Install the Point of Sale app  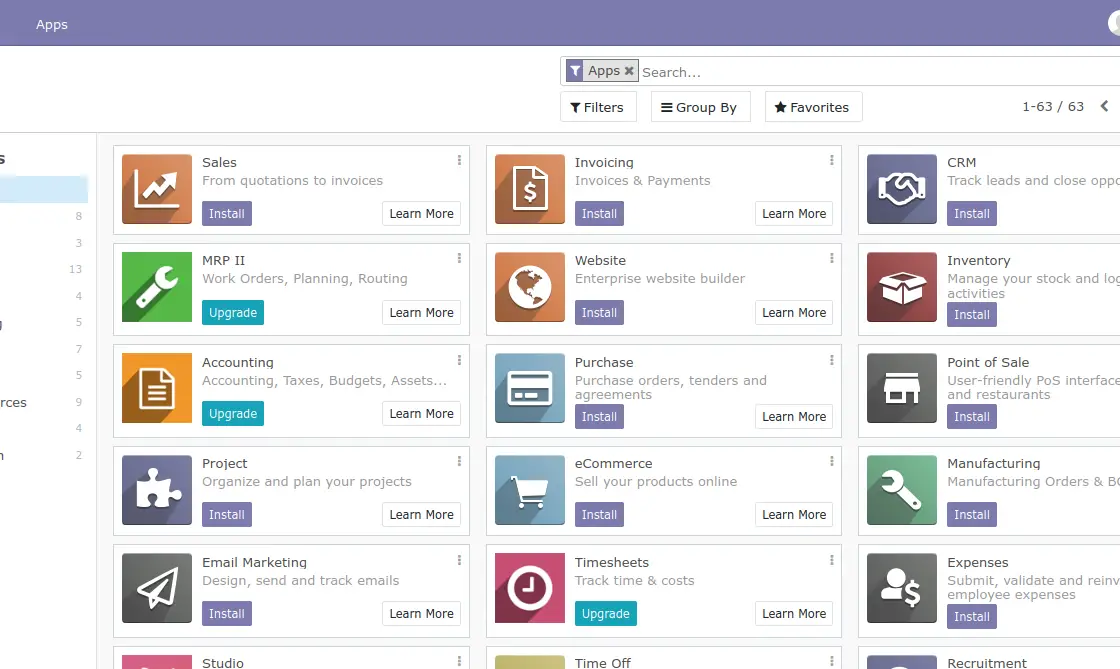[x=971, y=416]
